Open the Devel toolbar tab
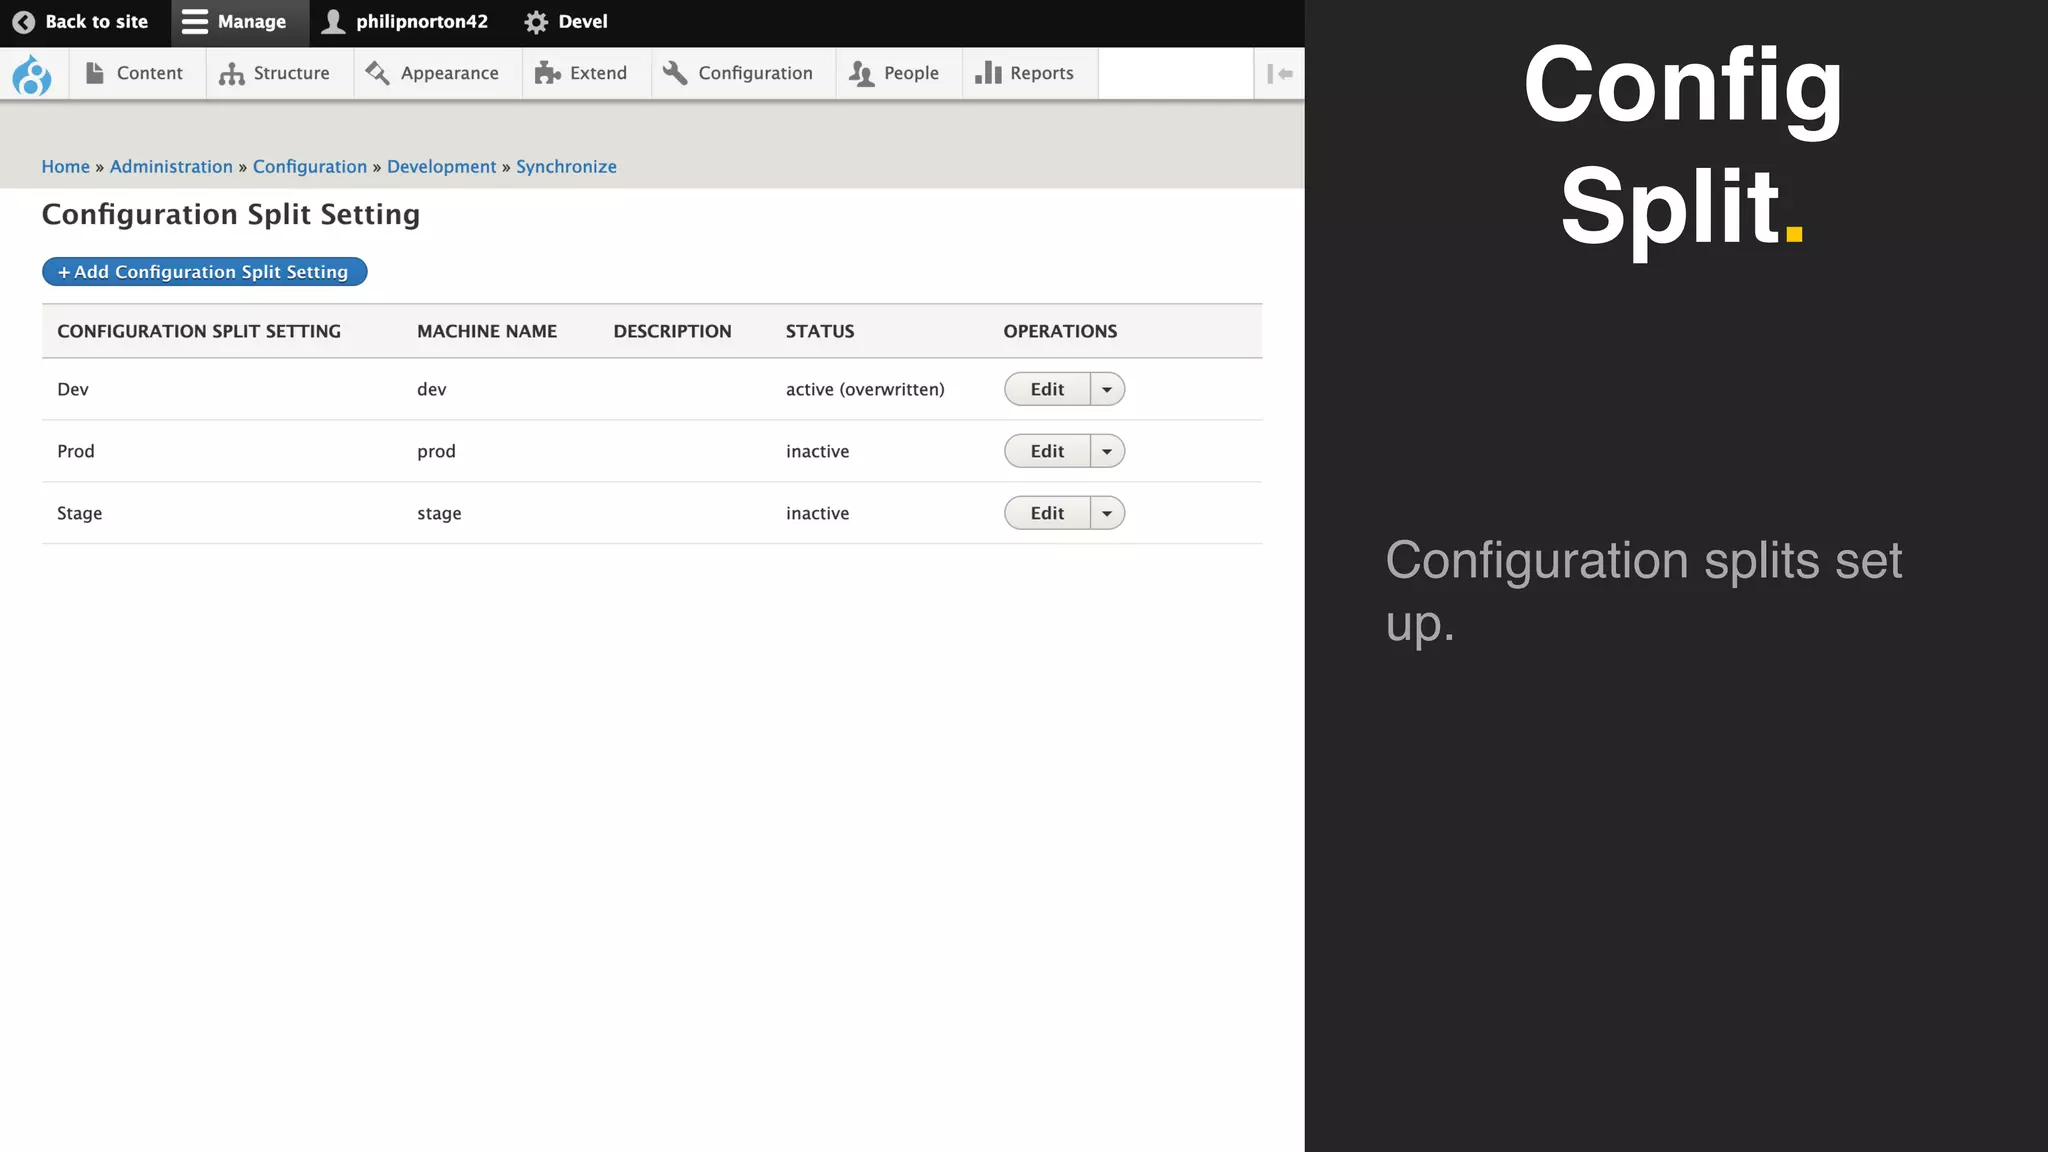The height and width of the screenshot is (1152, 2048). point(567,22)
